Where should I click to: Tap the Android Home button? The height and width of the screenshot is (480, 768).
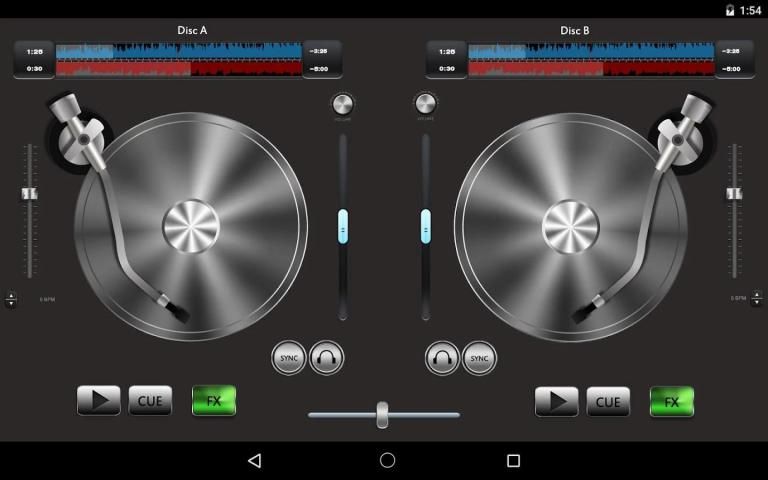point(387,460)
